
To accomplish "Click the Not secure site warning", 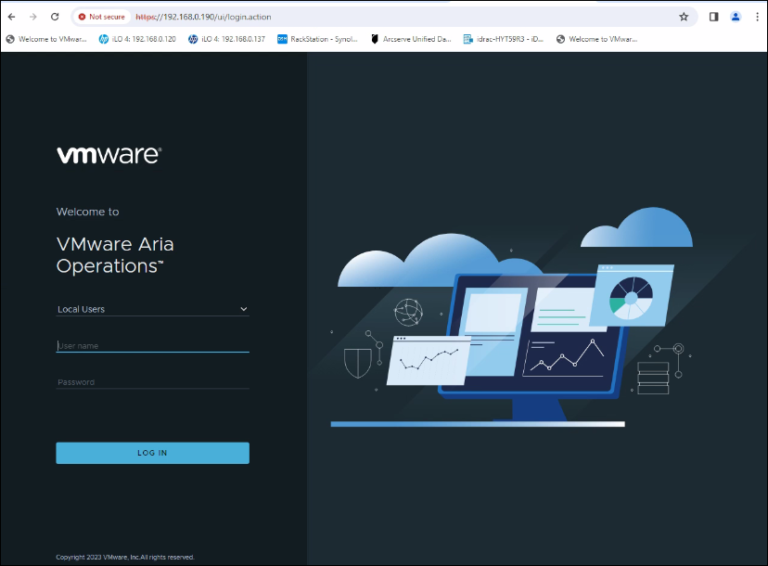I will [101, 17].
